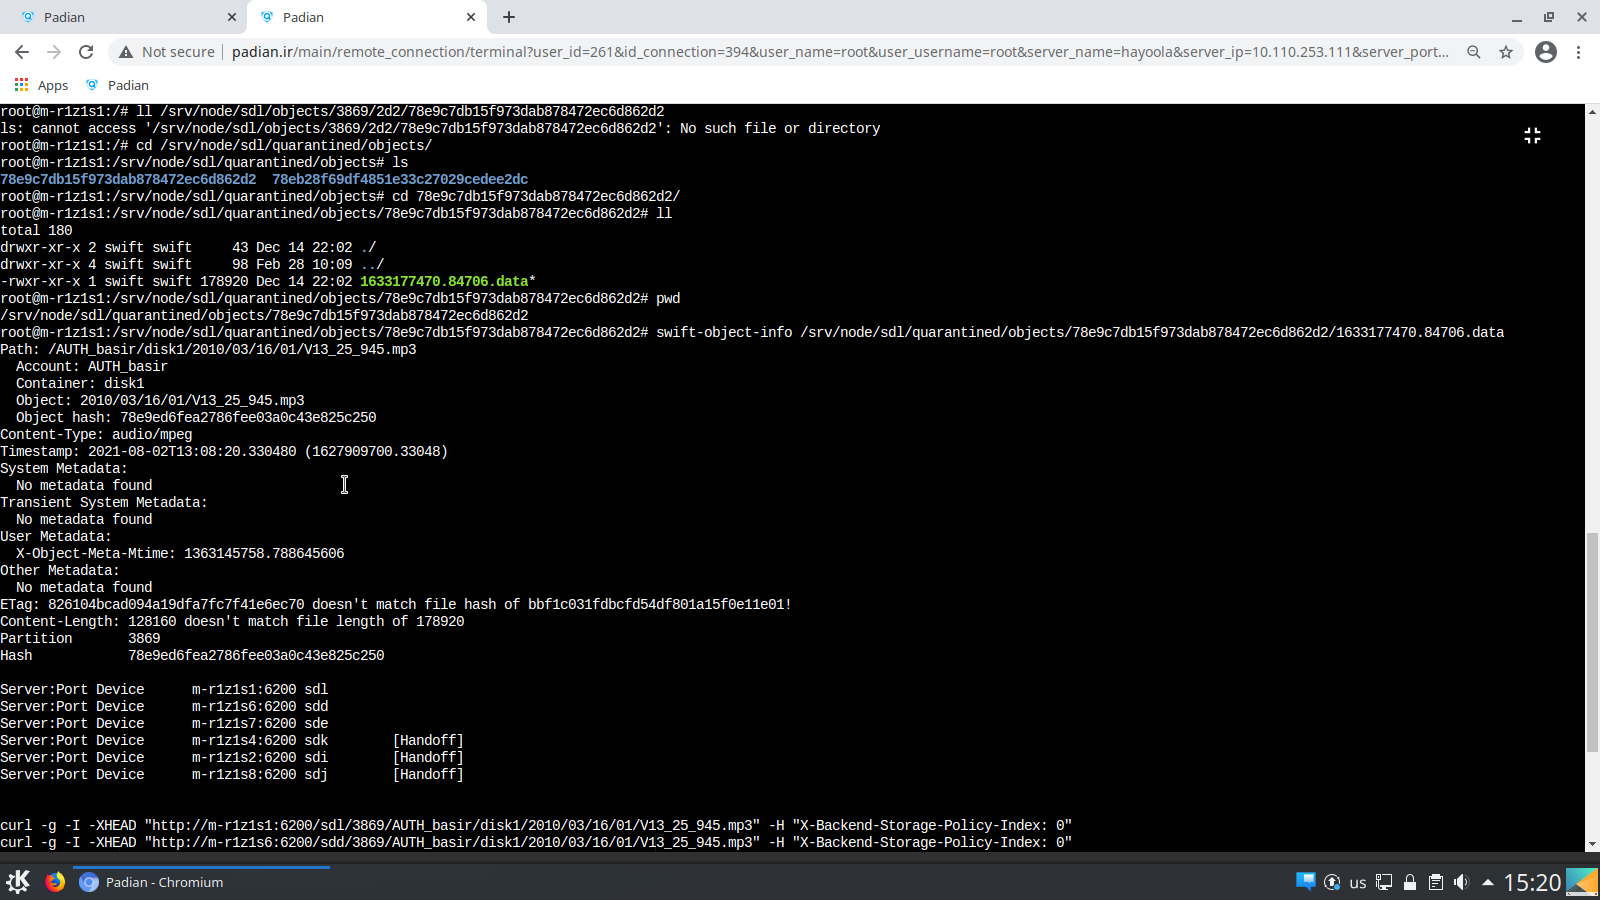
Task: Click the m-r1z1s2:6200 sdi Handoff row
Action: click(232, 757)
